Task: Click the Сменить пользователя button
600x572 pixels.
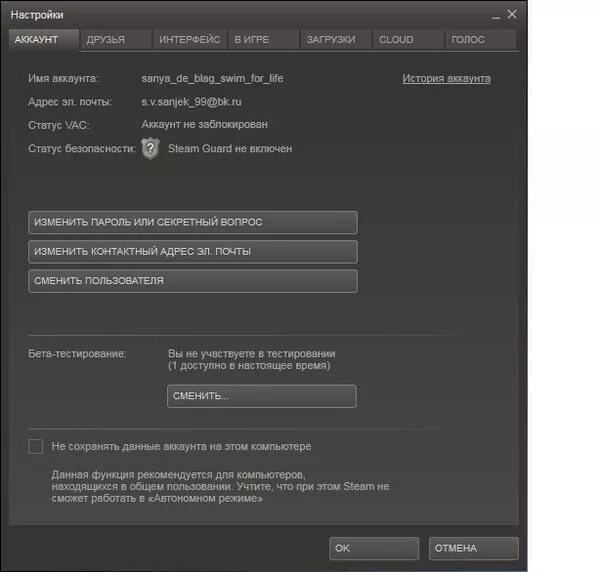Action: [x=193, y=281]
